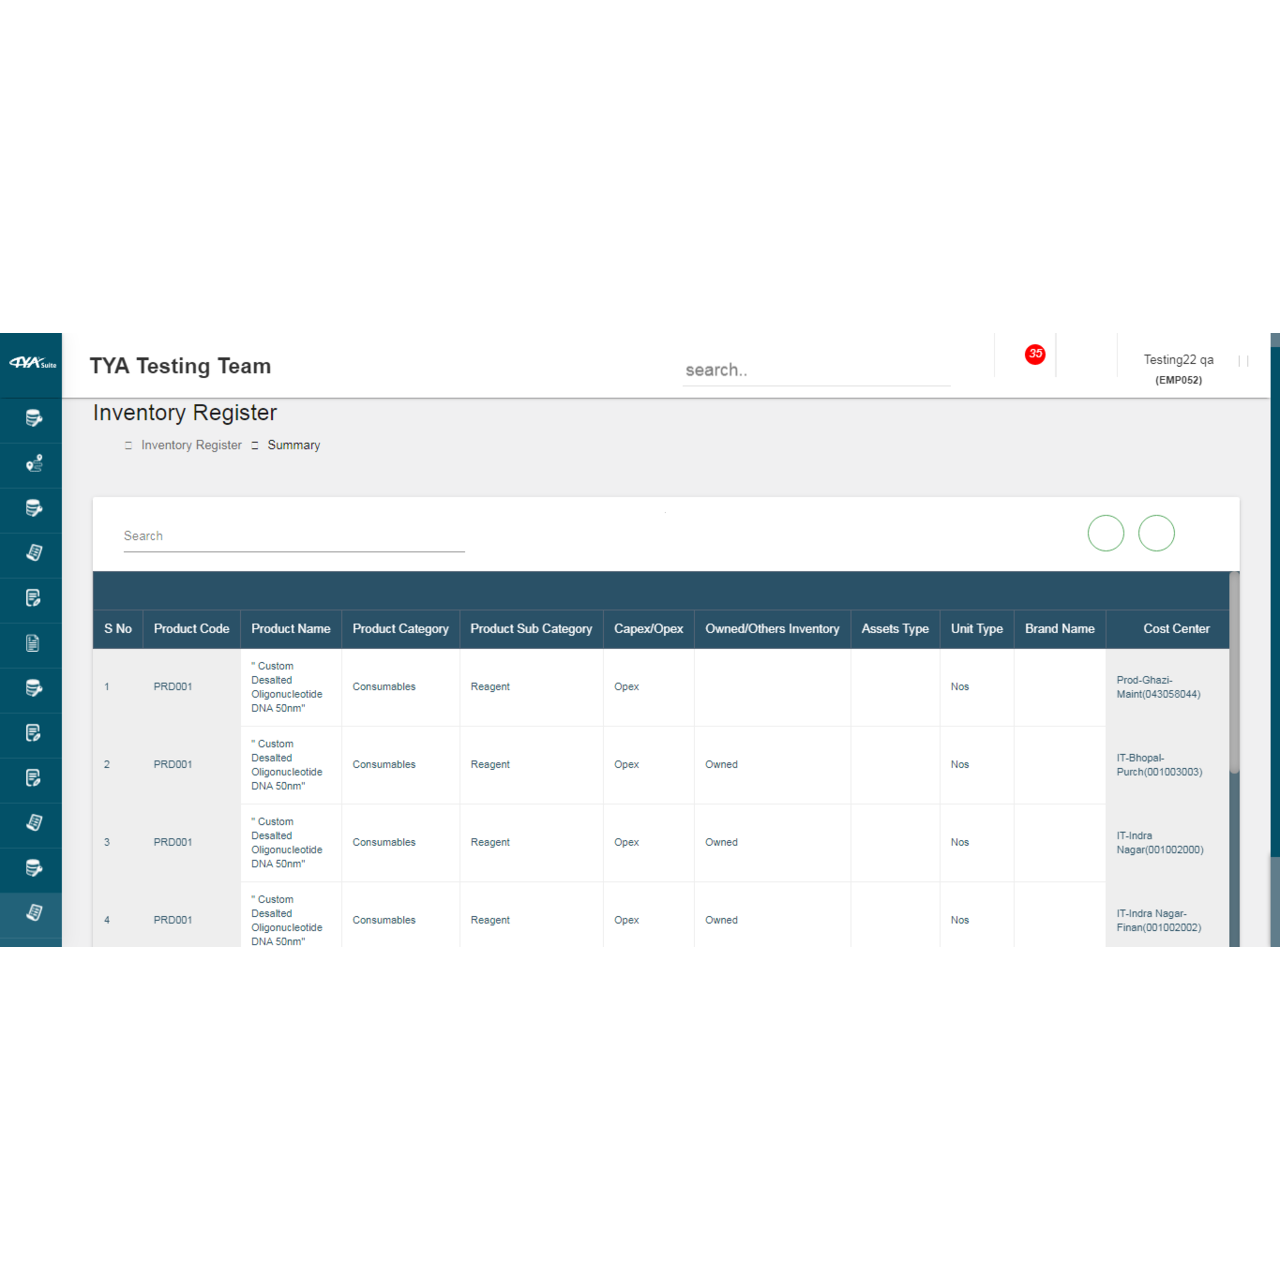Viewport: 1280px width, 1280px height.
Task: Select the highlighted bottom sidebar icon
Action: [x=33, y=912]
